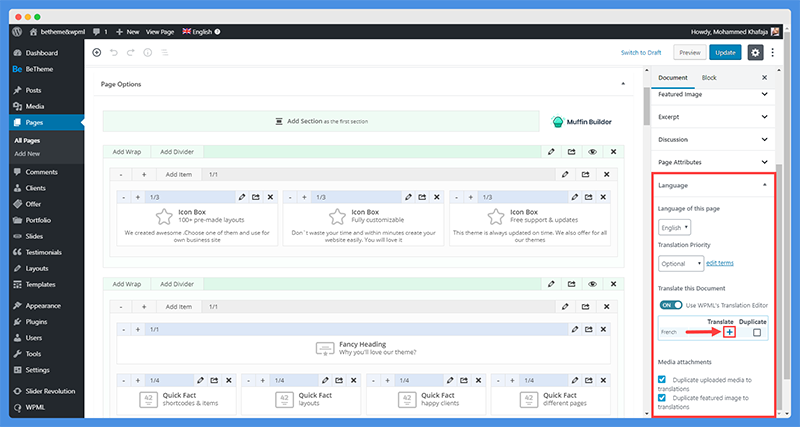Image resolution: width=800 pixels, height=427 pixels.
Task: Click Switch to Draft link
Action: [x=641, y=53]
